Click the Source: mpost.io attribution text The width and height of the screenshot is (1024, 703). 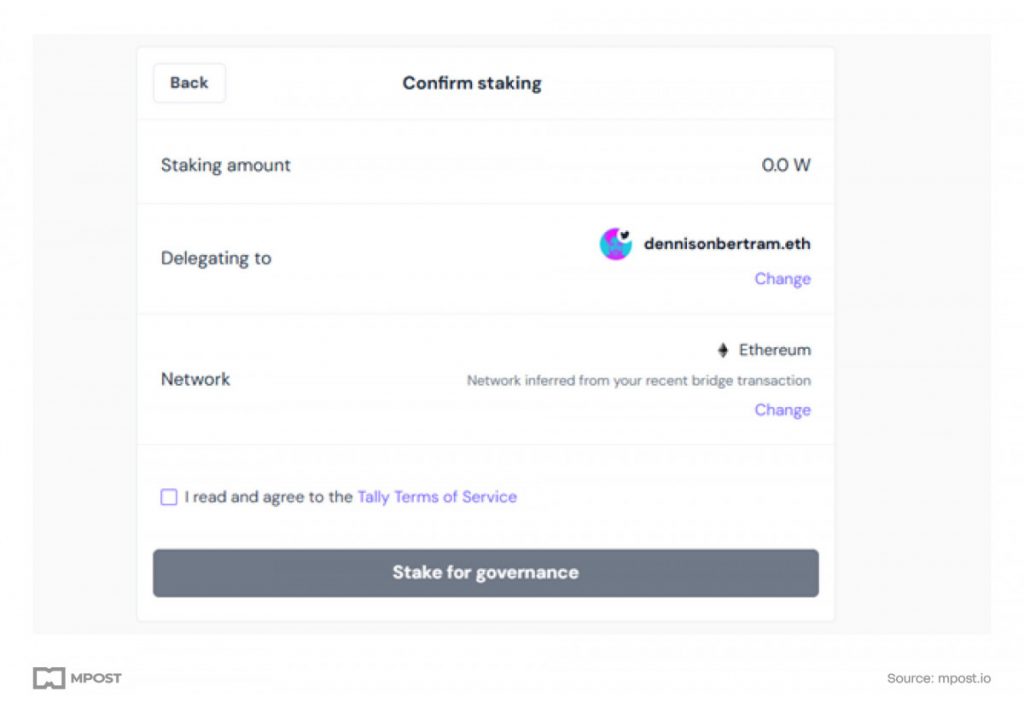click(938, 678)
